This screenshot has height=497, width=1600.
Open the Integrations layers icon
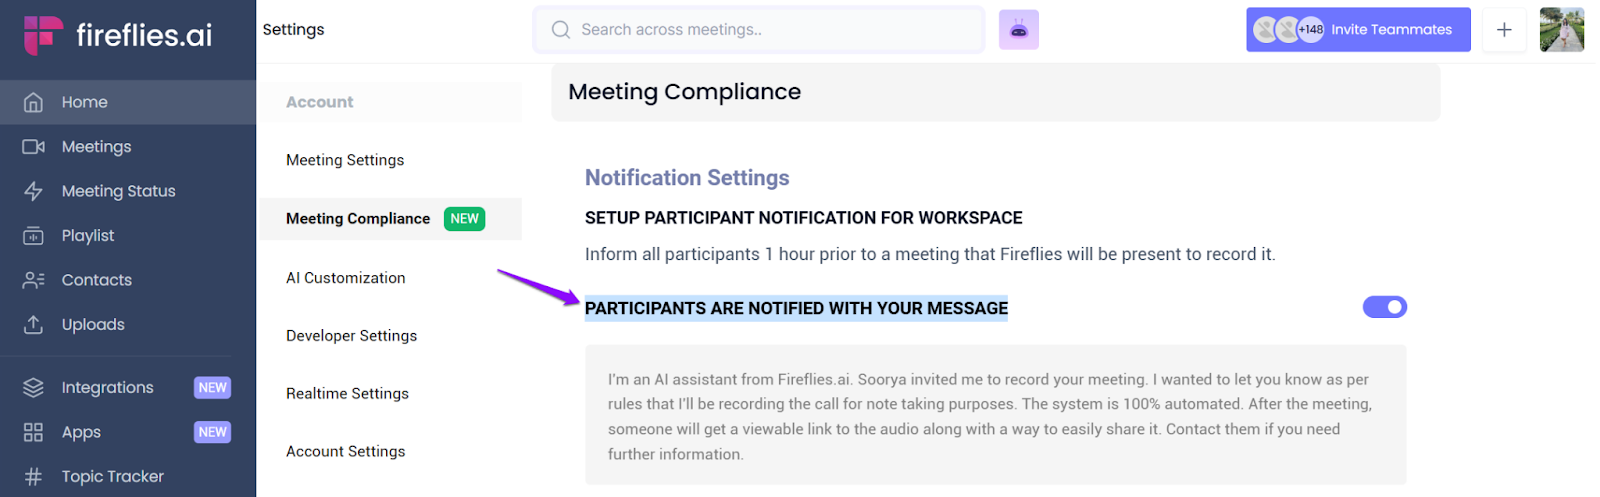point(33,388)
